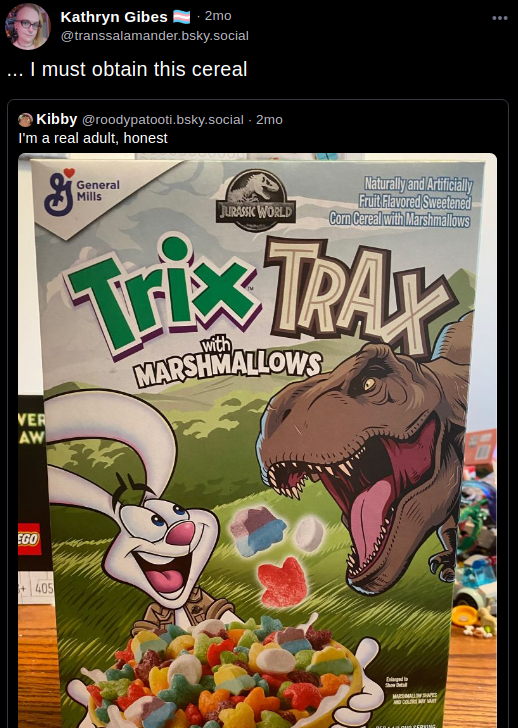
Task: Open the post options three-dot menu
Action: pos(500,18)
